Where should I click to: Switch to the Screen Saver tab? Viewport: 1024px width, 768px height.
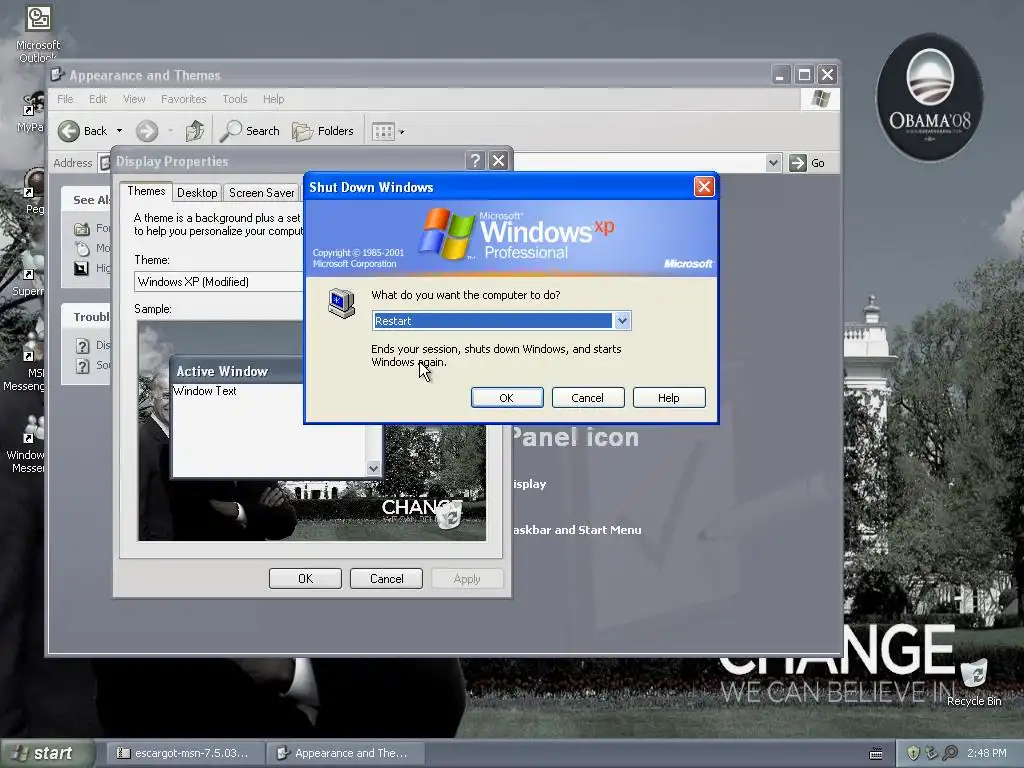[261, 193]
